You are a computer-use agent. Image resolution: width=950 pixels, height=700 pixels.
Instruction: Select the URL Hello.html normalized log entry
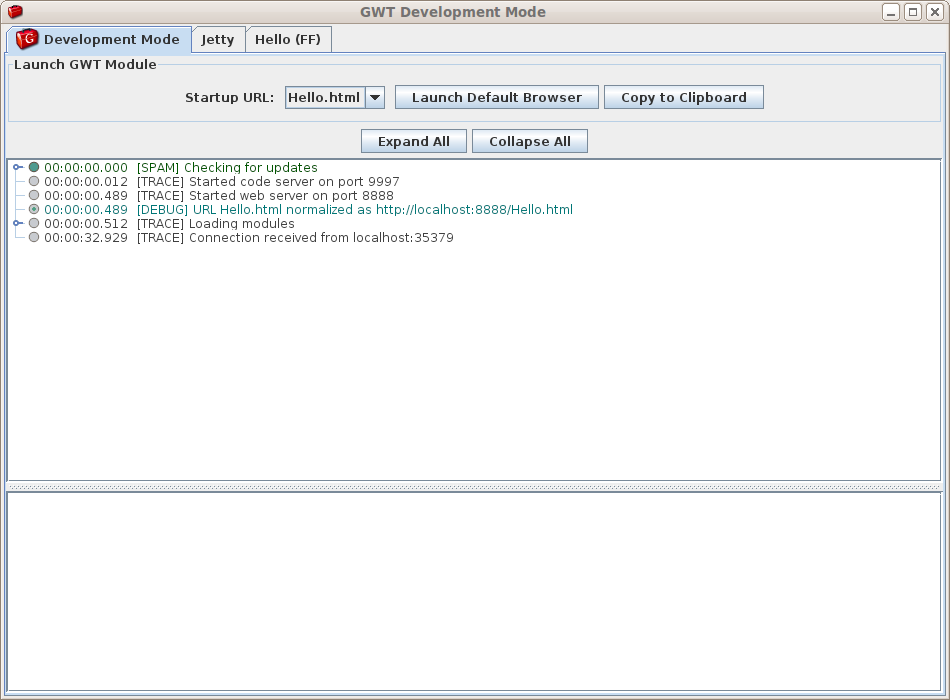click(x=308, y=209)
